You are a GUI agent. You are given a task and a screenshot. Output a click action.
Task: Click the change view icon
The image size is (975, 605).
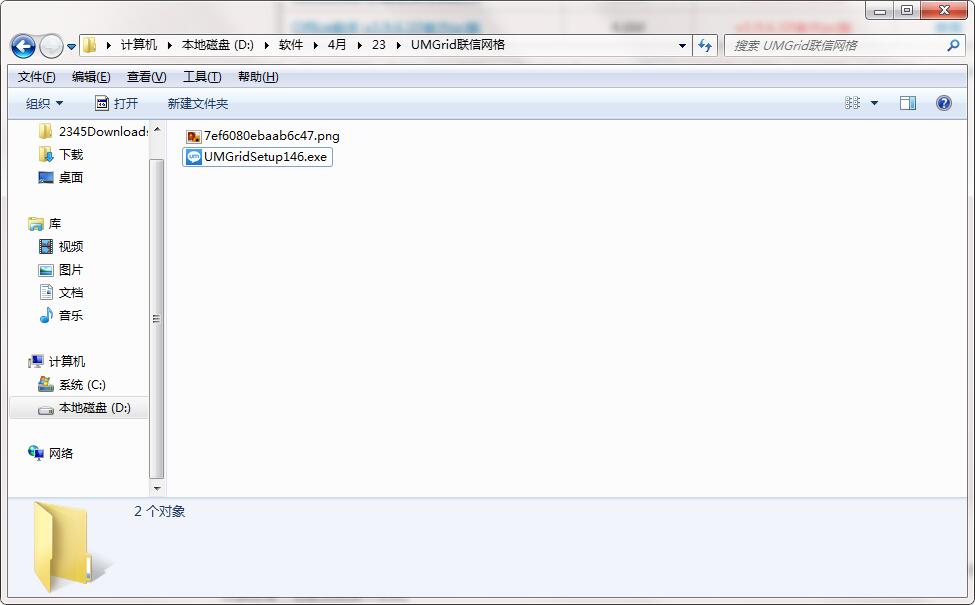[853, 103]
